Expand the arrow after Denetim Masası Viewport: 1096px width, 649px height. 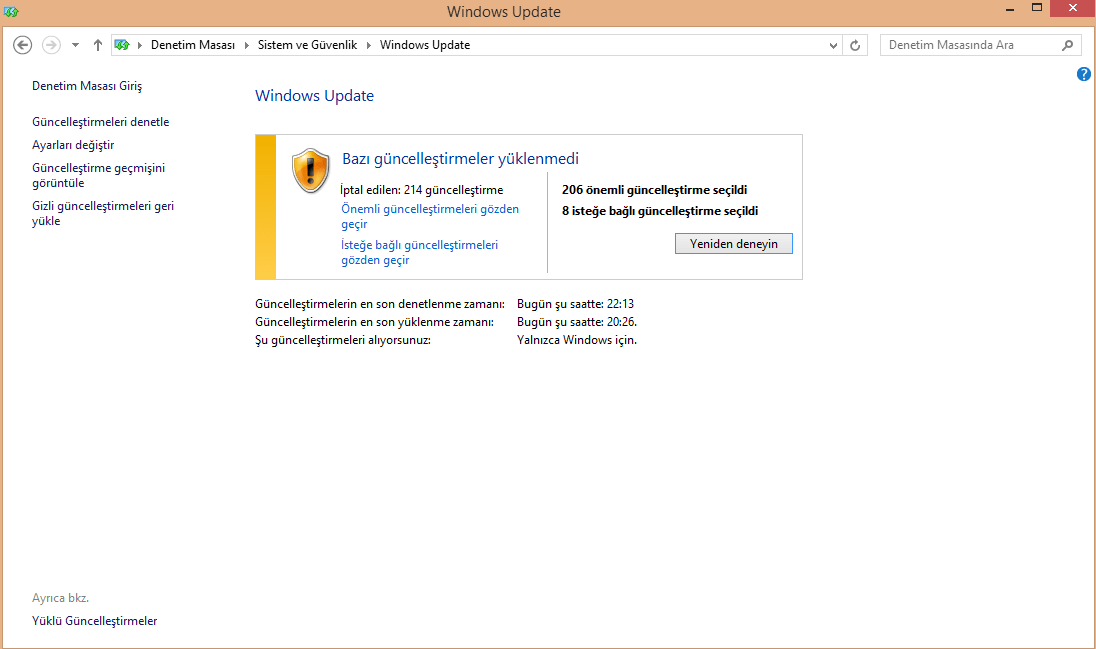tap(246, 45)
